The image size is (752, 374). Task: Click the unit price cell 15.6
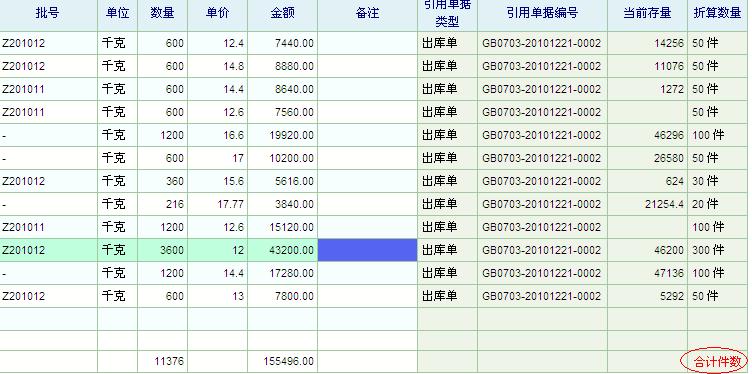[217, 181]
